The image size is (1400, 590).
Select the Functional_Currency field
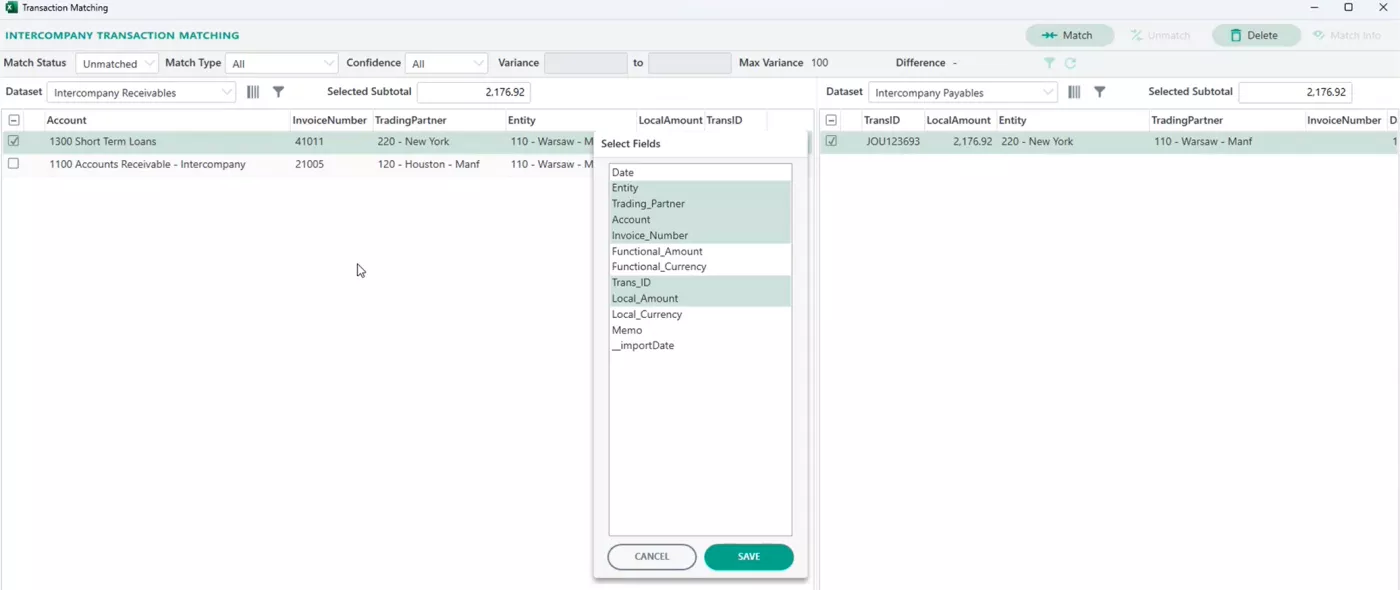point(700,267)
